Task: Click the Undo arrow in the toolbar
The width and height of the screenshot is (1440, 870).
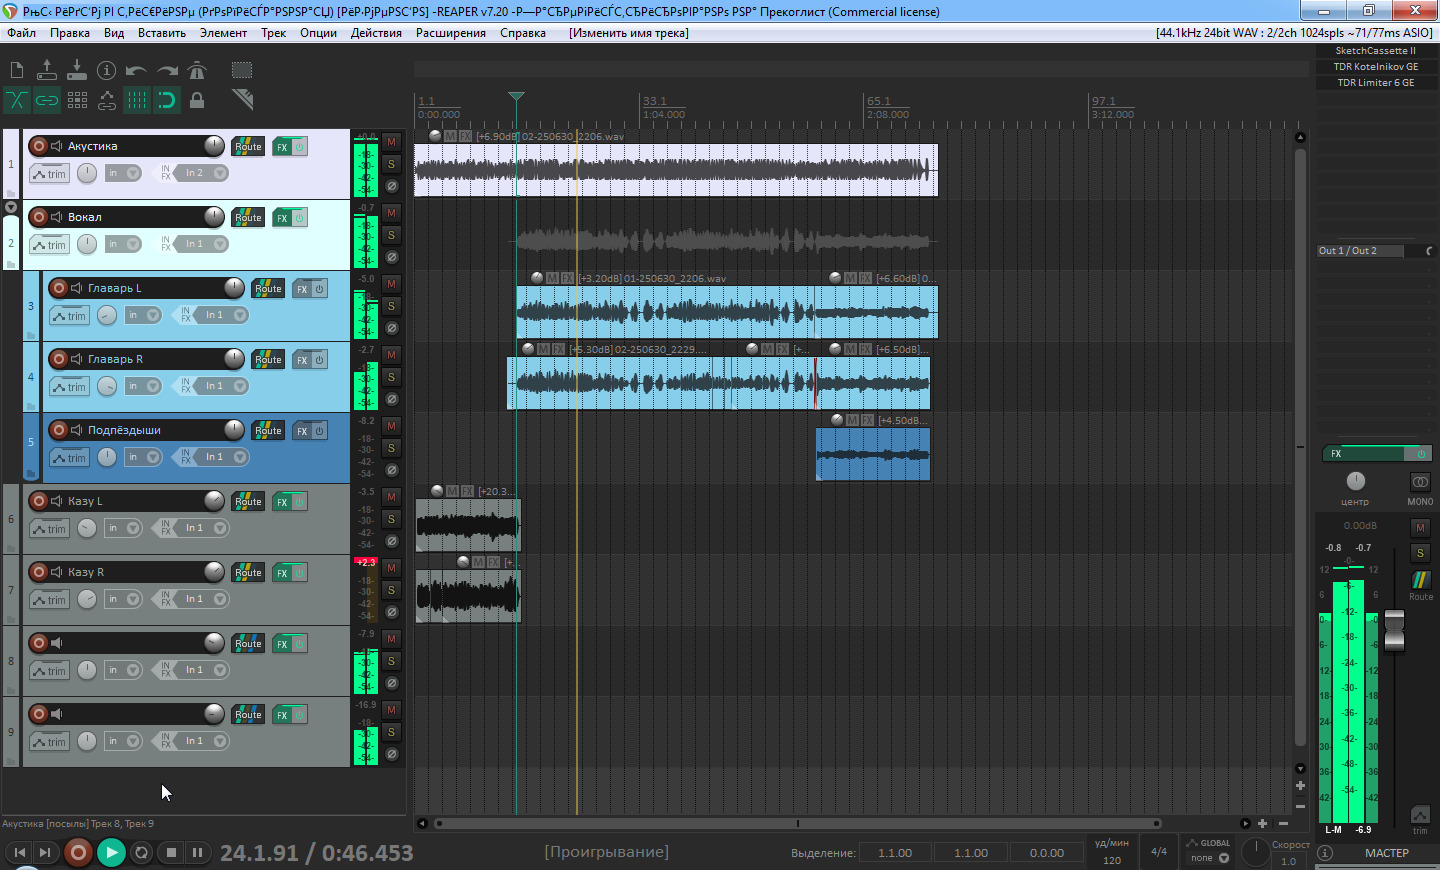Action: [137, 70]
